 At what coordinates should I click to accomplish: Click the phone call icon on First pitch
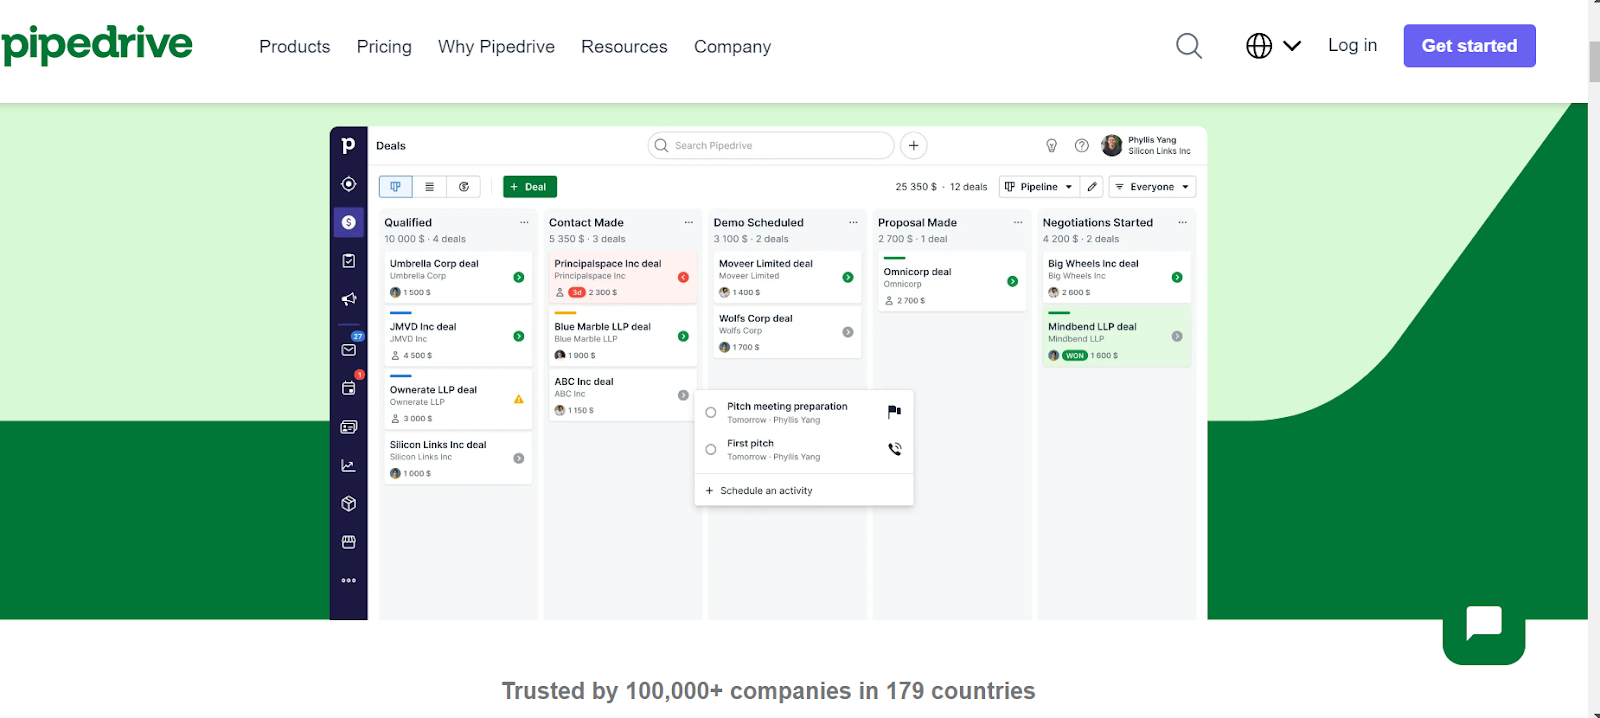click(894, 449)
